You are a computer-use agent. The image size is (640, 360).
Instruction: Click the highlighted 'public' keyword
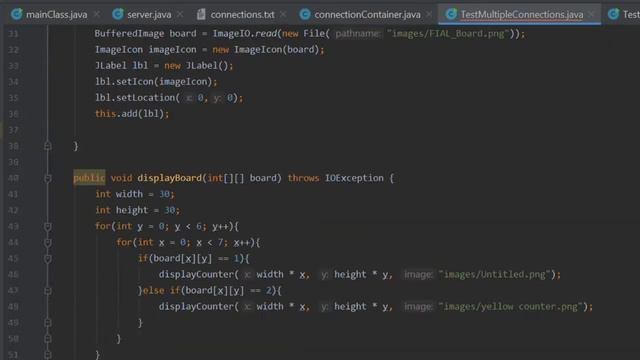pyautogui.click(x=89, y=178)
